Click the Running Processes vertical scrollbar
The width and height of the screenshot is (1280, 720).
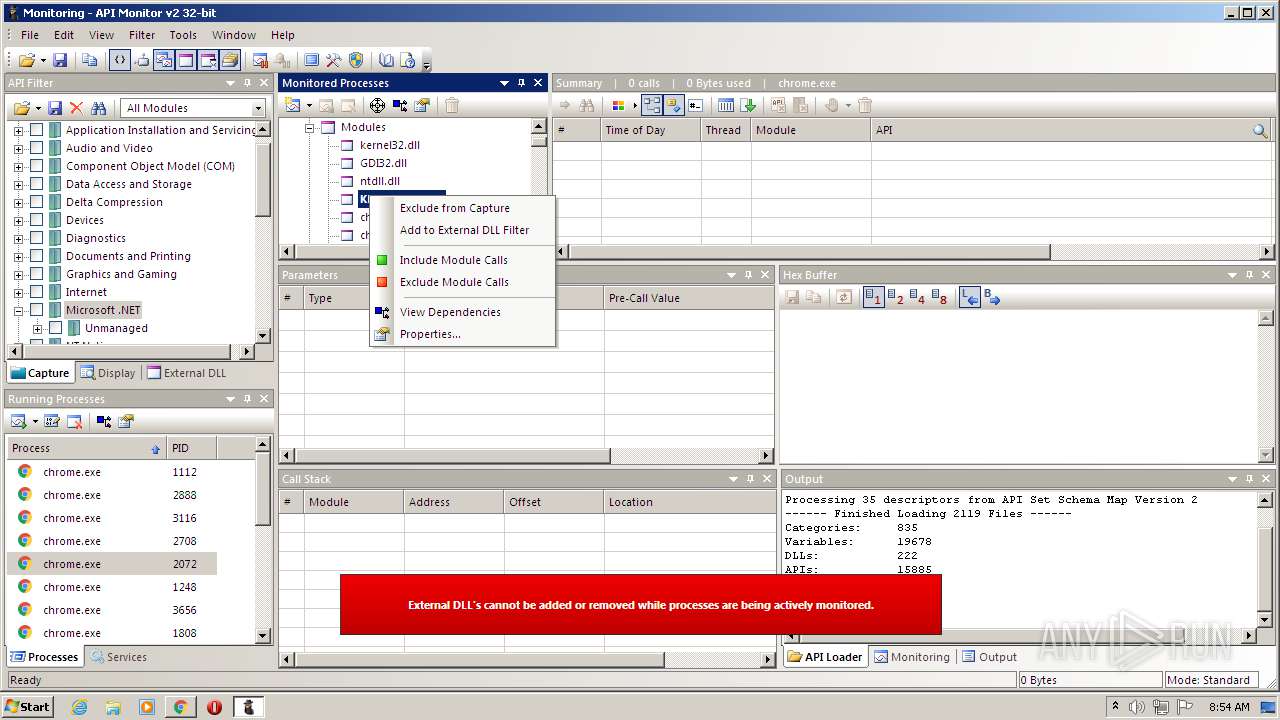pos(264,540)
